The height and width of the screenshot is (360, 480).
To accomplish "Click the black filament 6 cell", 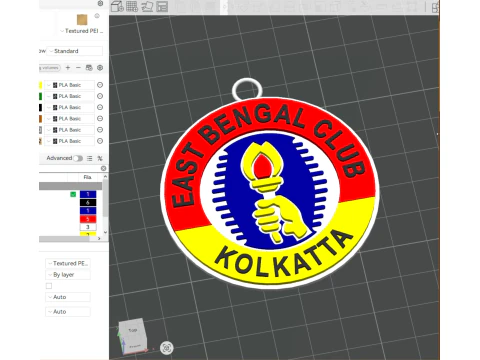I will point(88,202).
